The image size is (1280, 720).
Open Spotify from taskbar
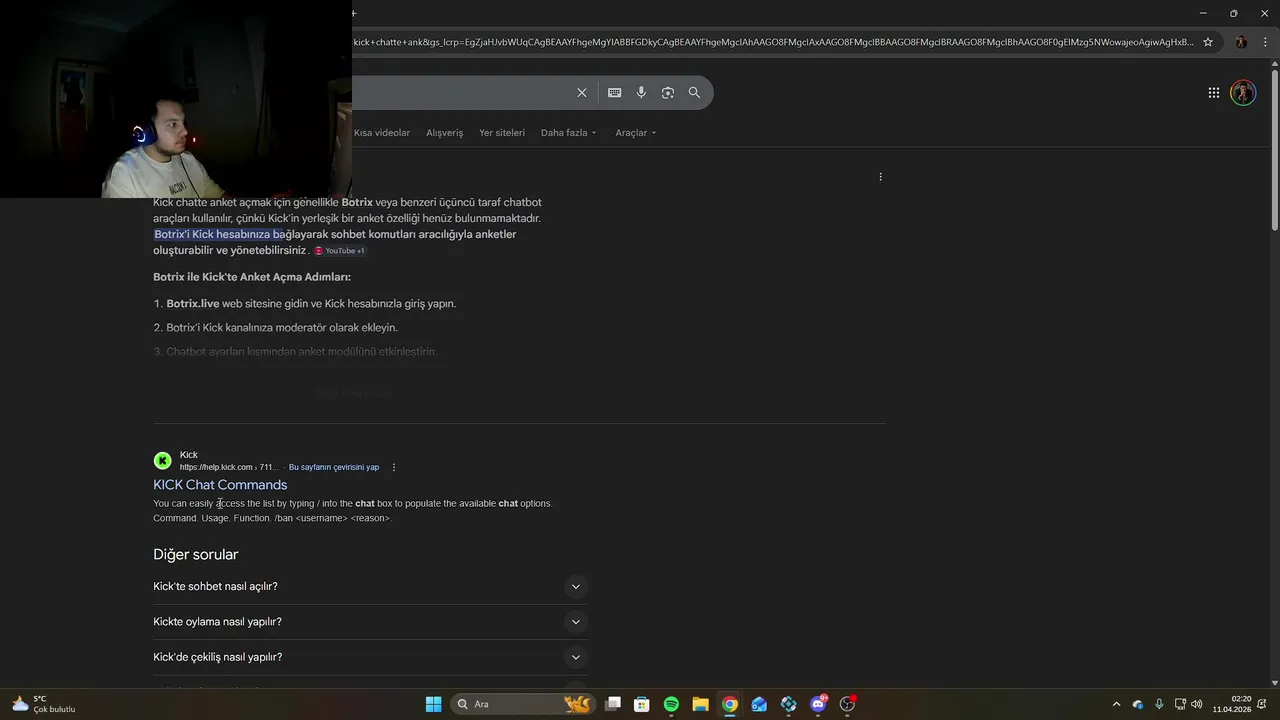tap(671, 704)
